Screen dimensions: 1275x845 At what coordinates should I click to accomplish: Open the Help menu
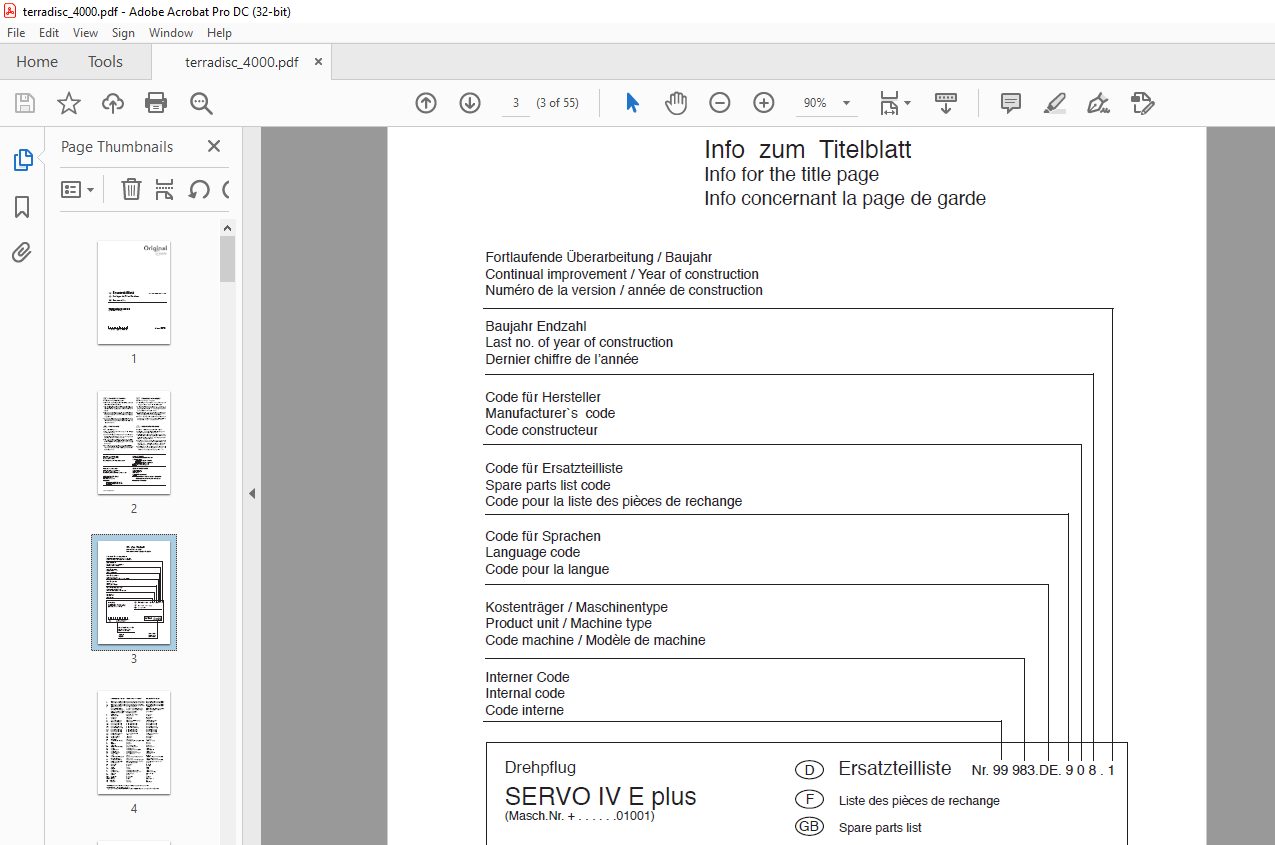point(219,33)
